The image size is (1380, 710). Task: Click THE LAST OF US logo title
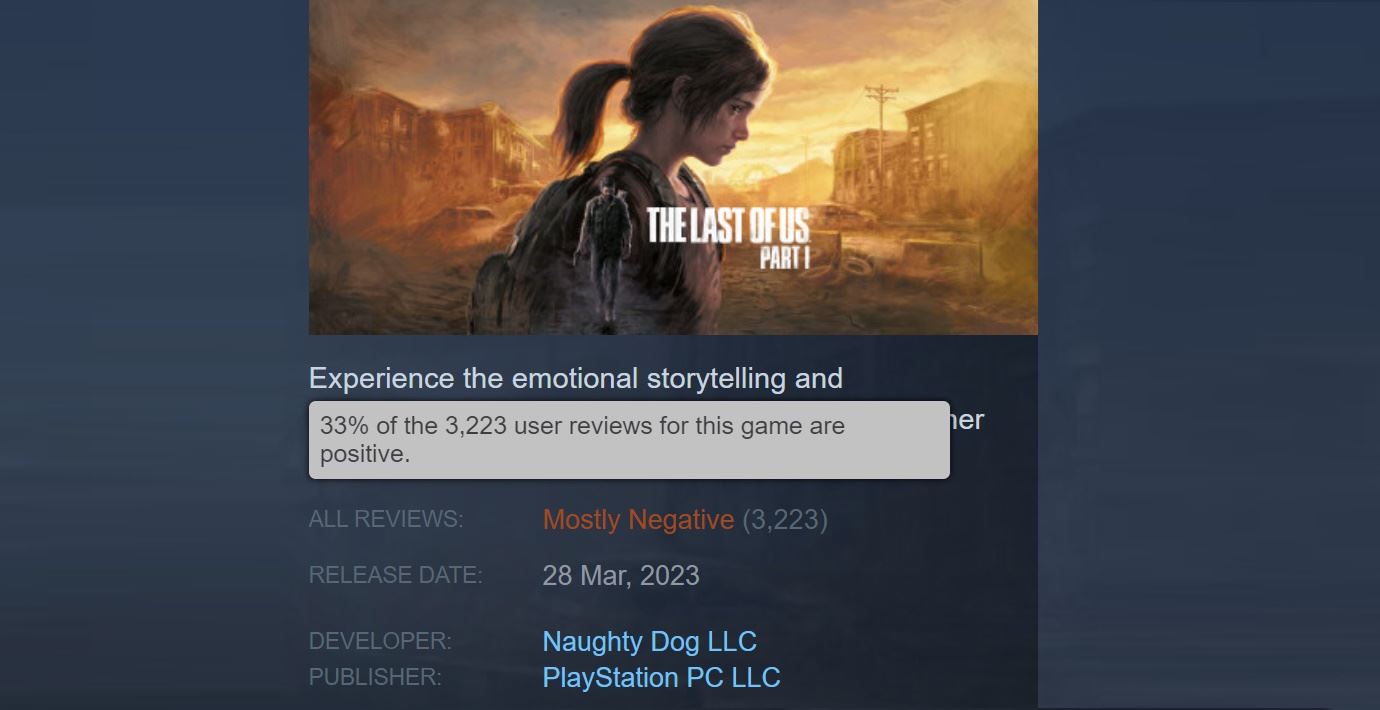[x=727, y=225]
